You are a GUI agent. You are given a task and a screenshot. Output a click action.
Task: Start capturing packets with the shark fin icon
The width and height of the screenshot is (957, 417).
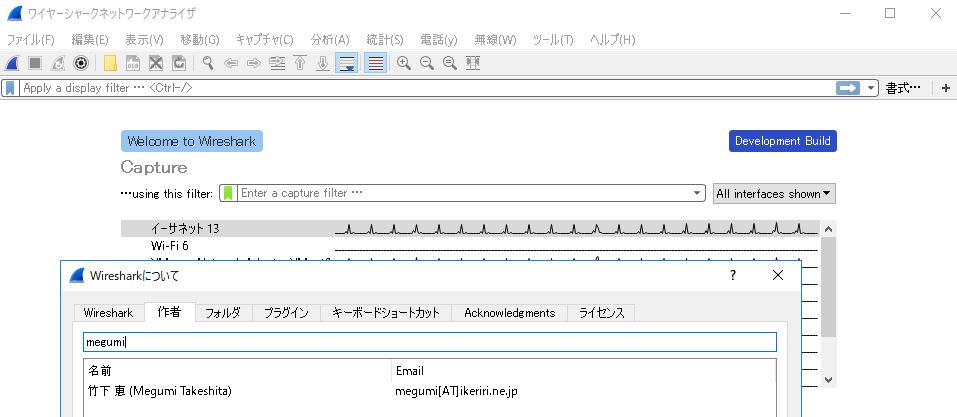pyautogui.click(x=12, y=63)
